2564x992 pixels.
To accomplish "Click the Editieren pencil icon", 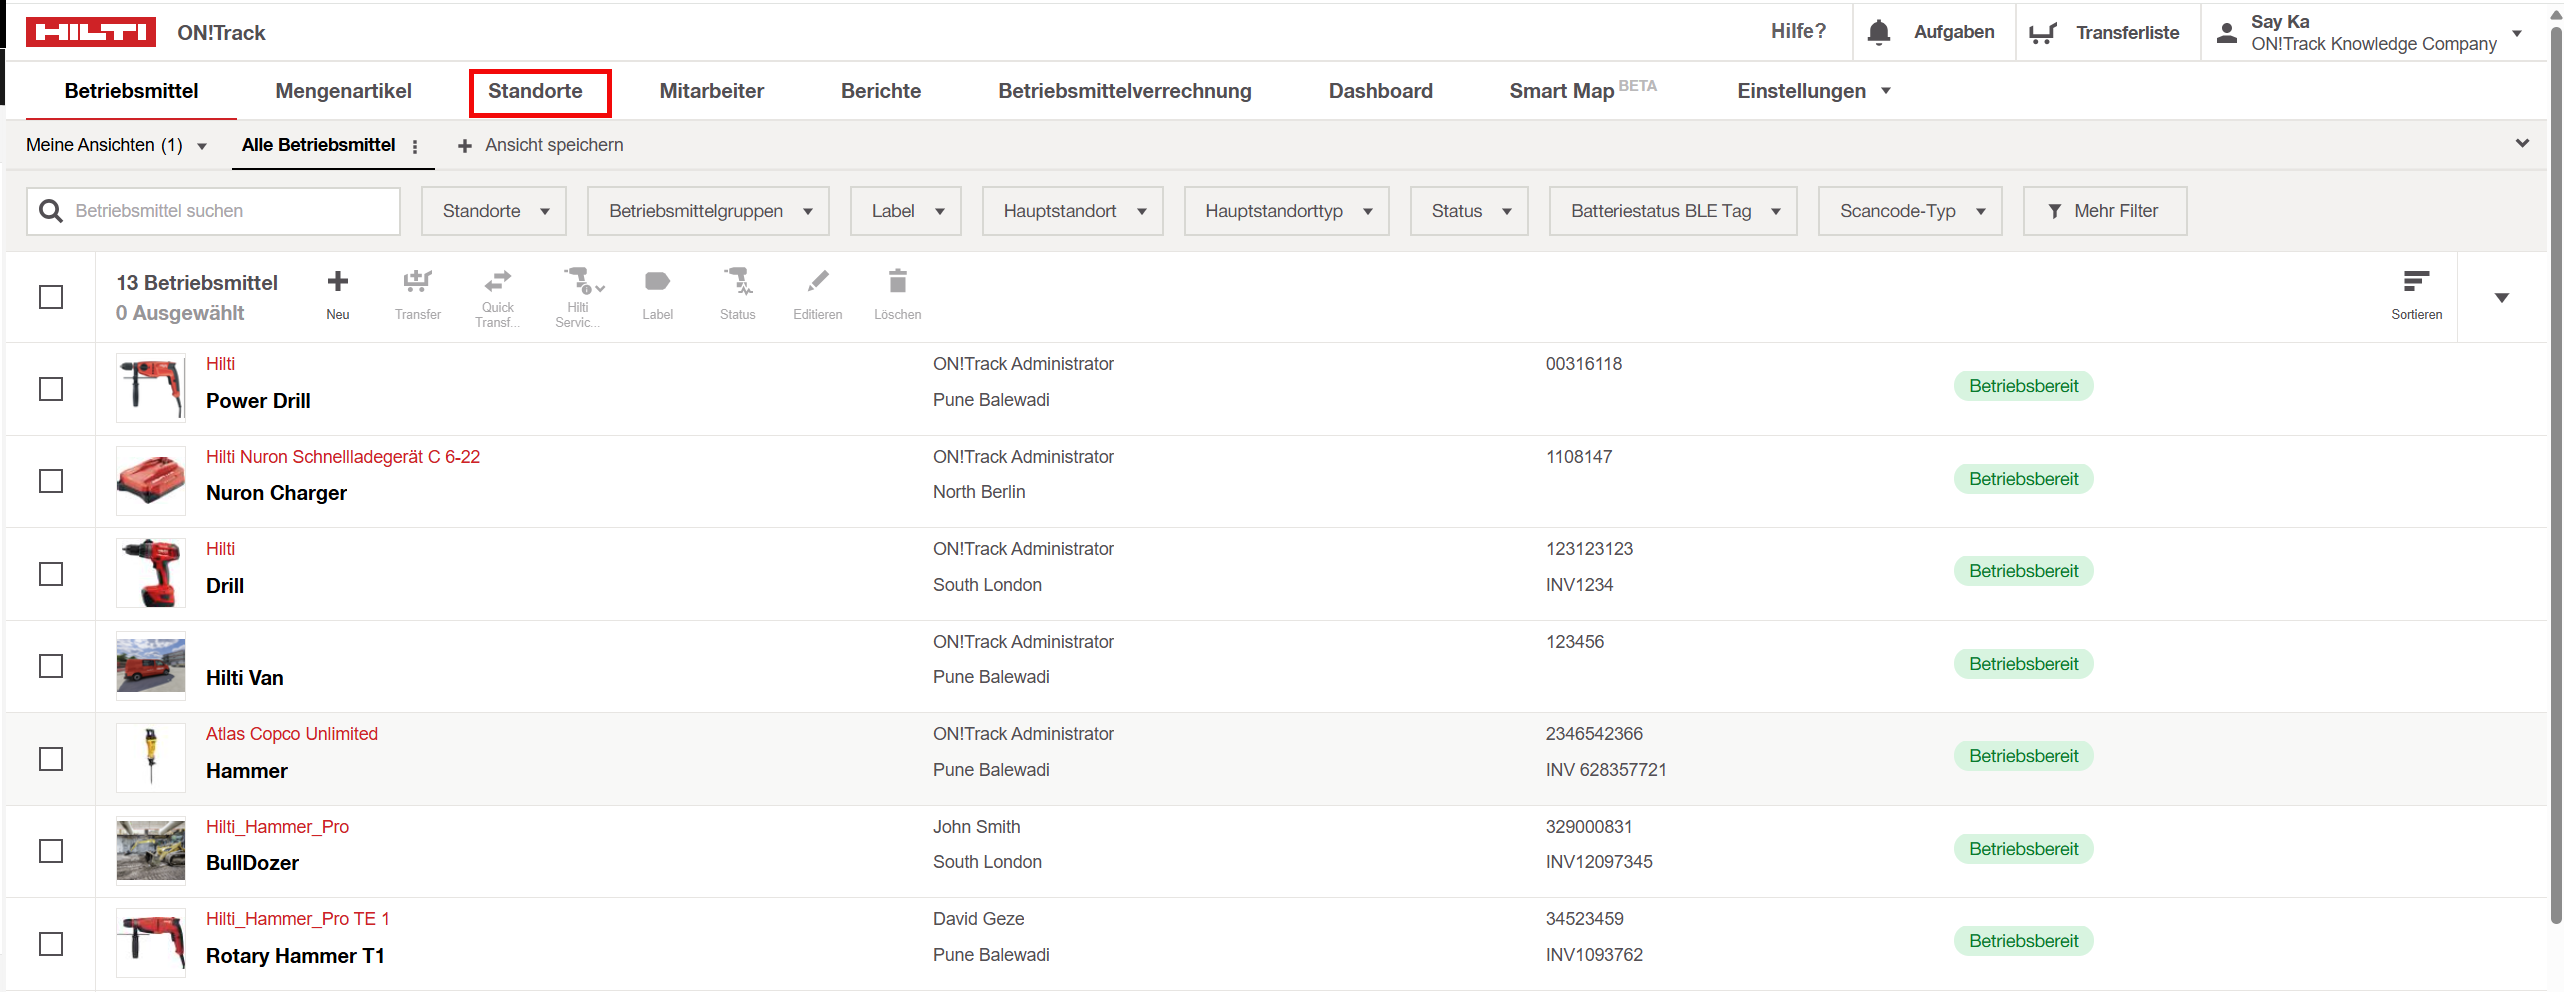I will (x=818, y=281).
